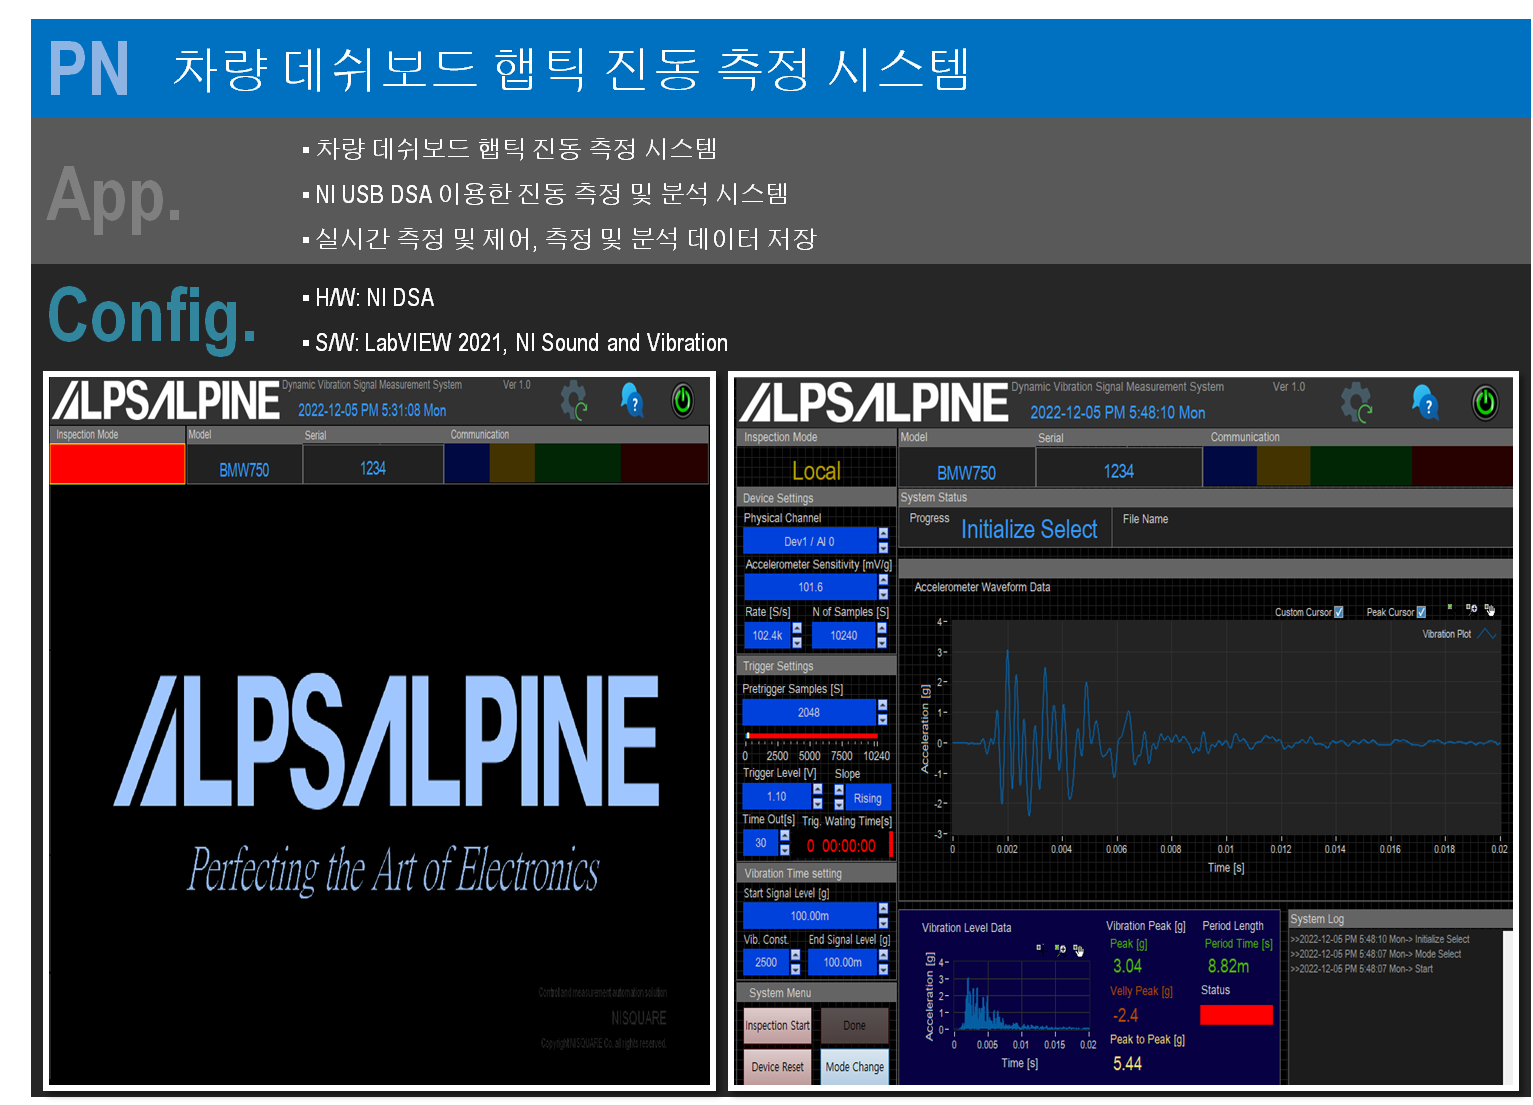Click the 2048 pretrigger input field
1533x1105 pixels.
tap(809, 712)
